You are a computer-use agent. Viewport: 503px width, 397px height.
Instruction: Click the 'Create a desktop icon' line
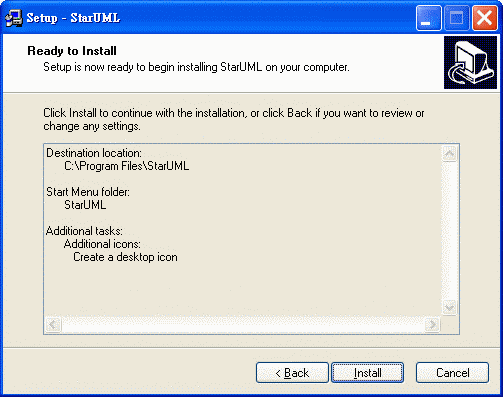(125, 257)
